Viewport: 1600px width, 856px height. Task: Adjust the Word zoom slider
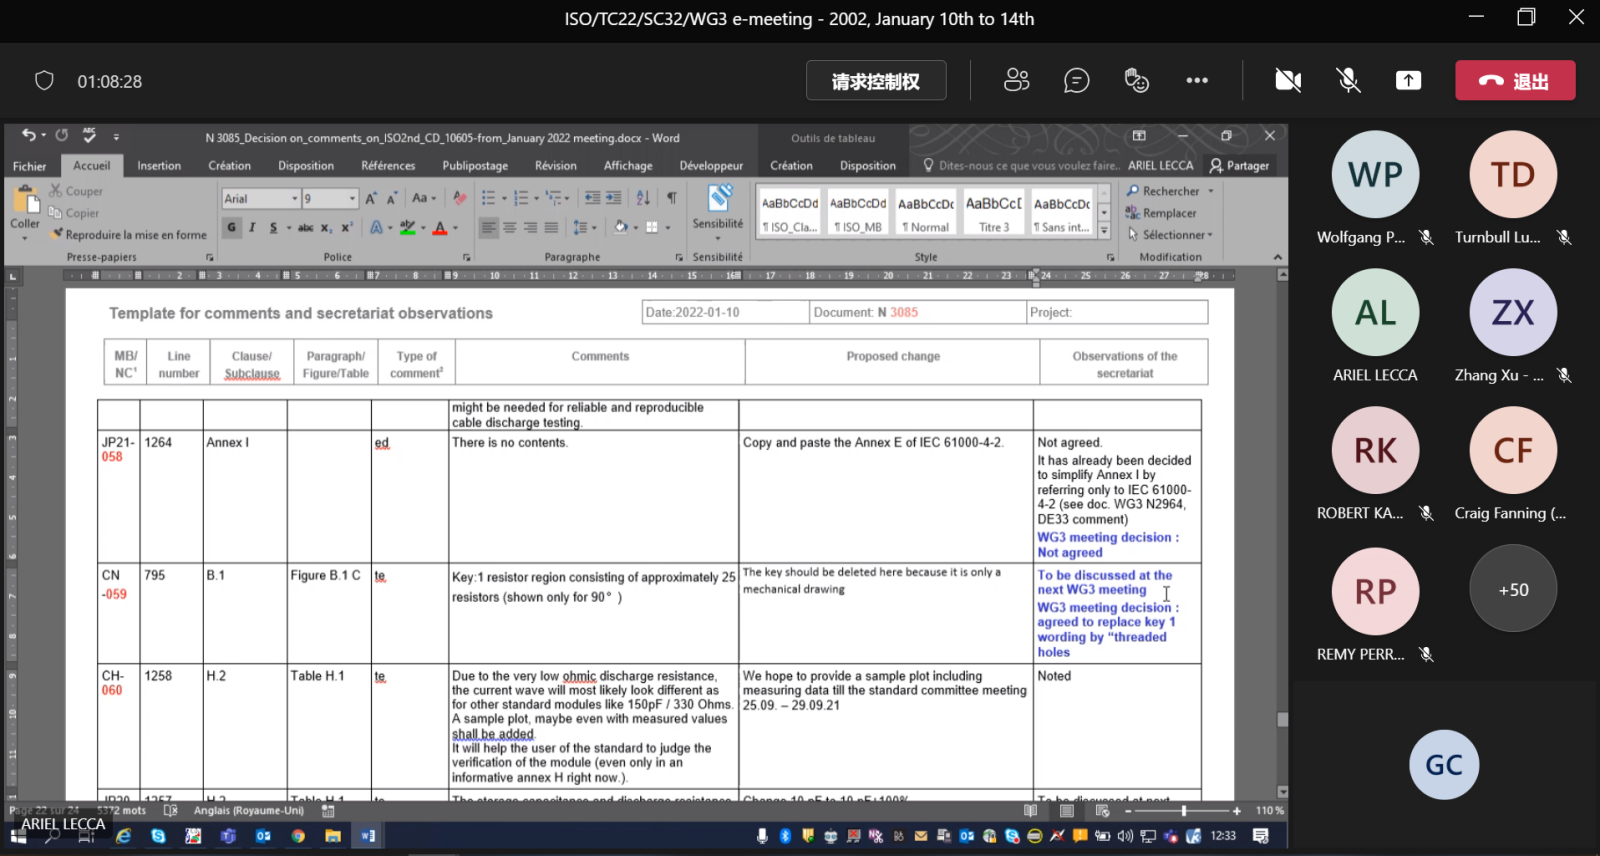[1183, 811]
